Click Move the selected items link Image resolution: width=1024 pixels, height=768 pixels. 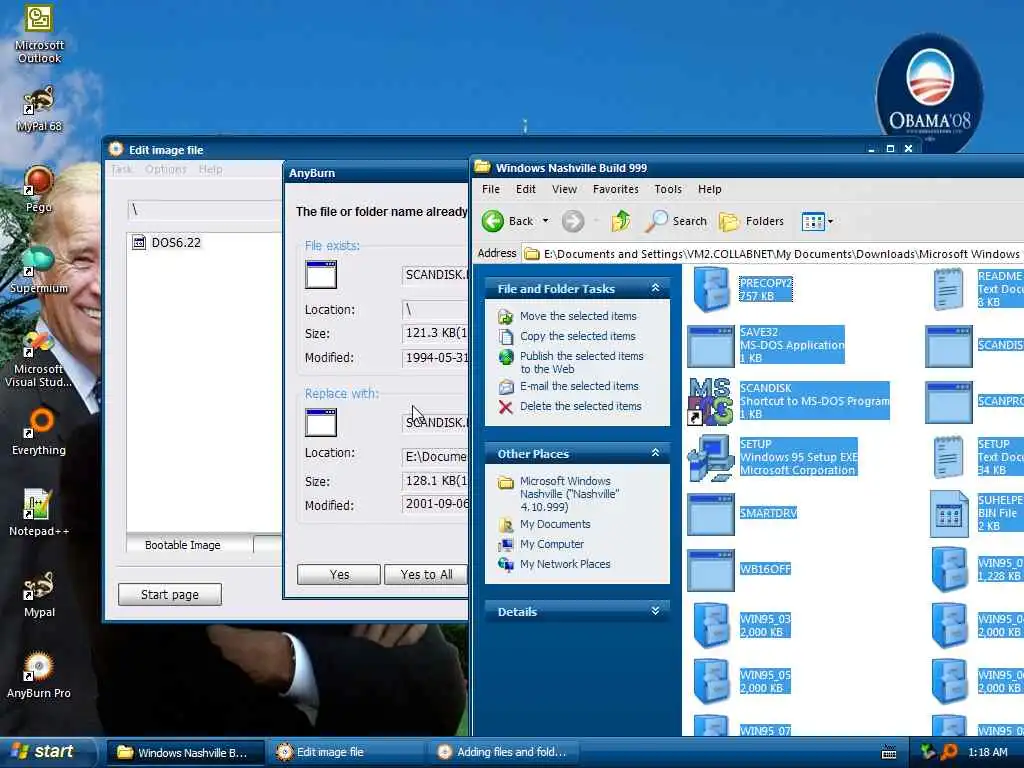[578, 316]
